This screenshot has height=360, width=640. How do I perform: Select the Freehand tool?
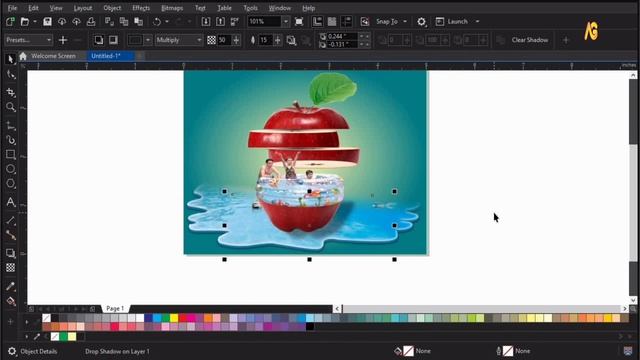(11, 126)
